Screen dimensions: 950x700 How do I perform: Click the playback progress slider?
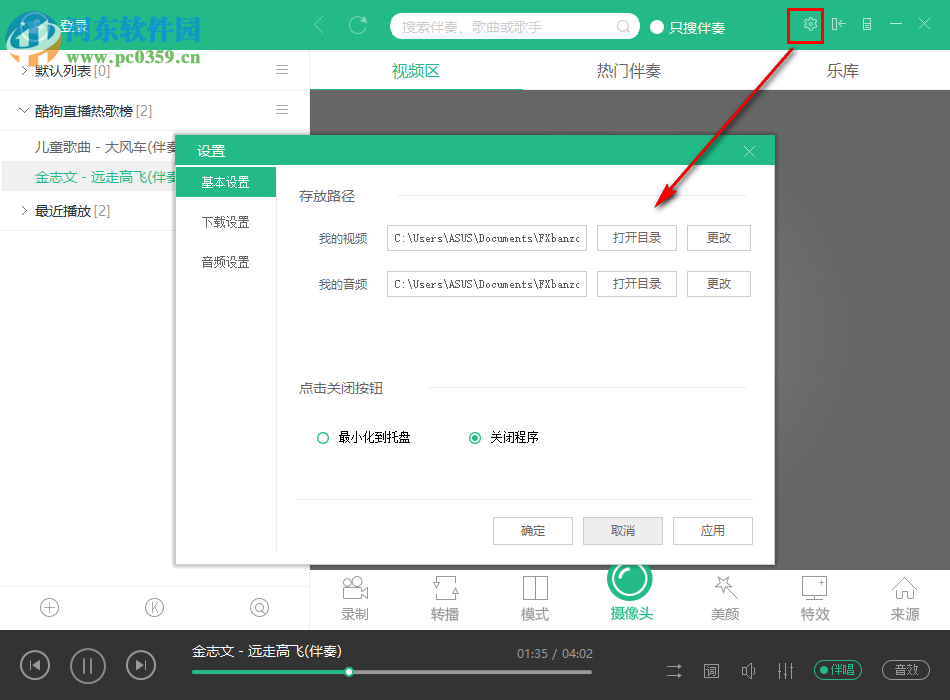[x=348, y=672]
